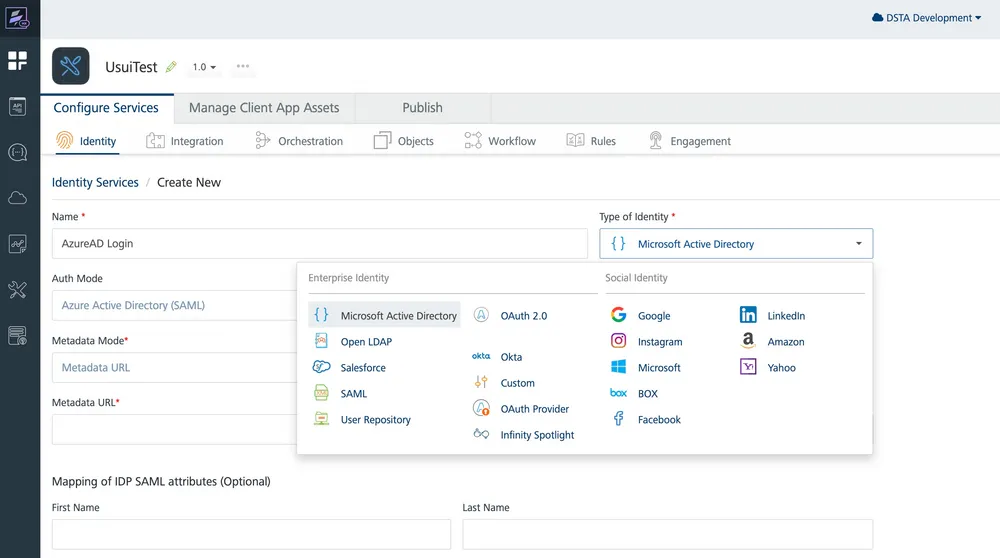Open the DSTA Development account menu
The height and width of the screenshot is (558, 1000).
click(x=927, y=18)
